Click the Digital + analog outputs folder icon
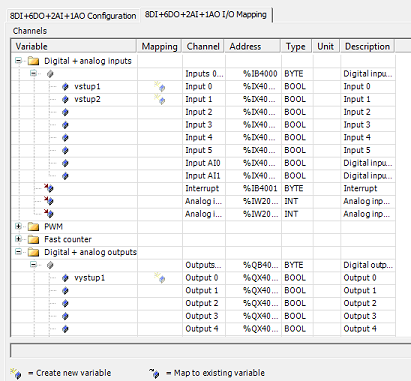411x381 pixels. coord(33,252)
